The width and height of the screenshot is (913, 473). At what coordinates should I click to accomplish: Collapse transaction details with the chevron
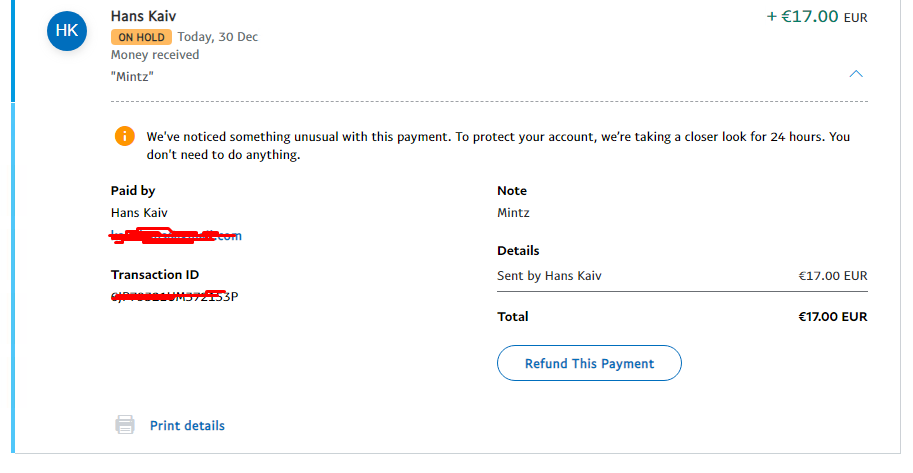855,74
